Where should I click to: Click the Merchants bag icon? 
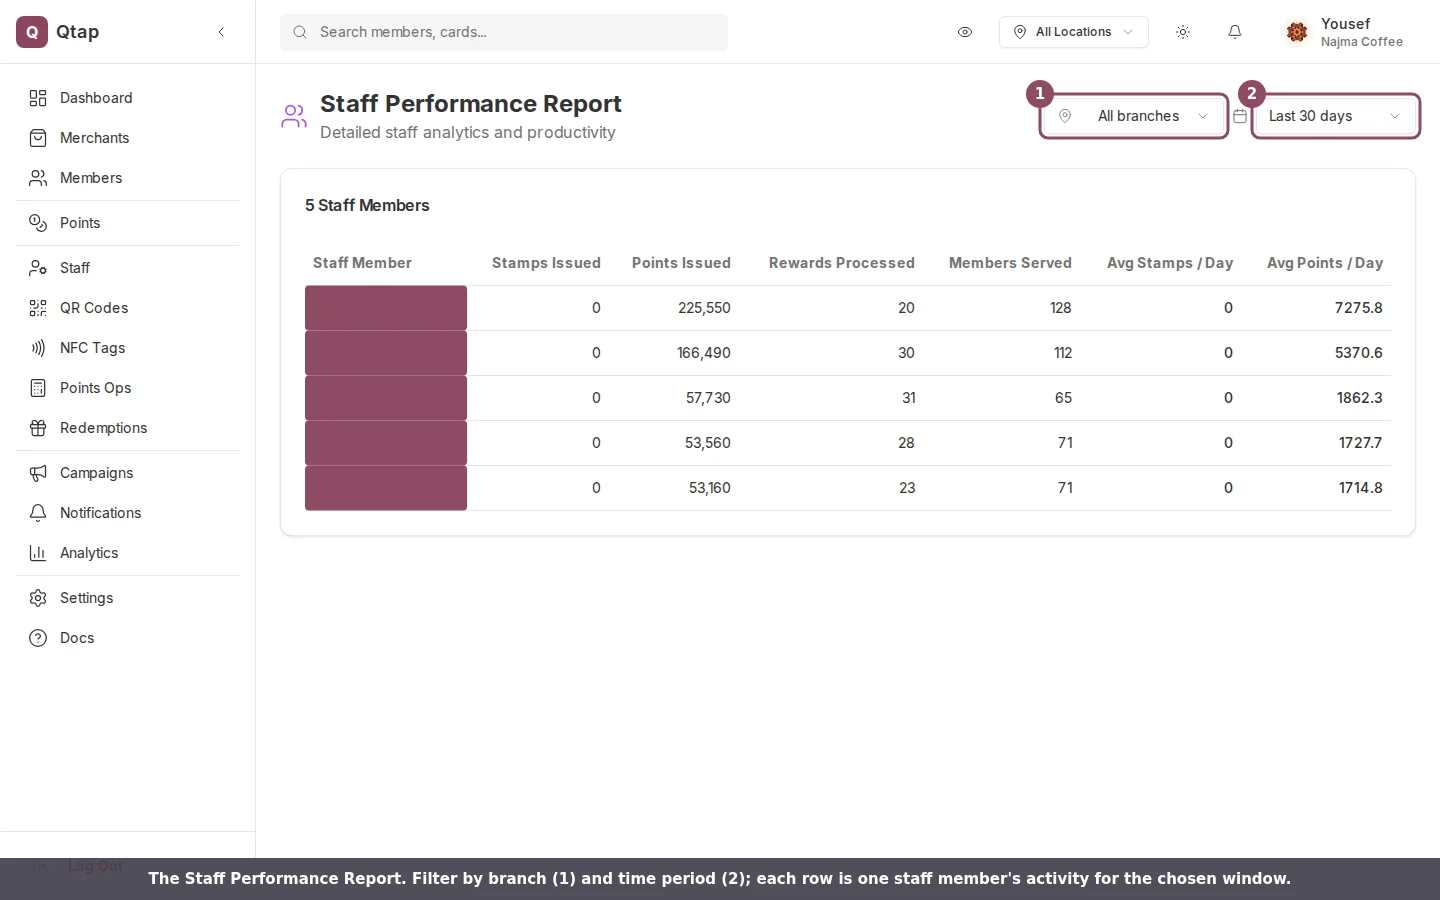38,138
